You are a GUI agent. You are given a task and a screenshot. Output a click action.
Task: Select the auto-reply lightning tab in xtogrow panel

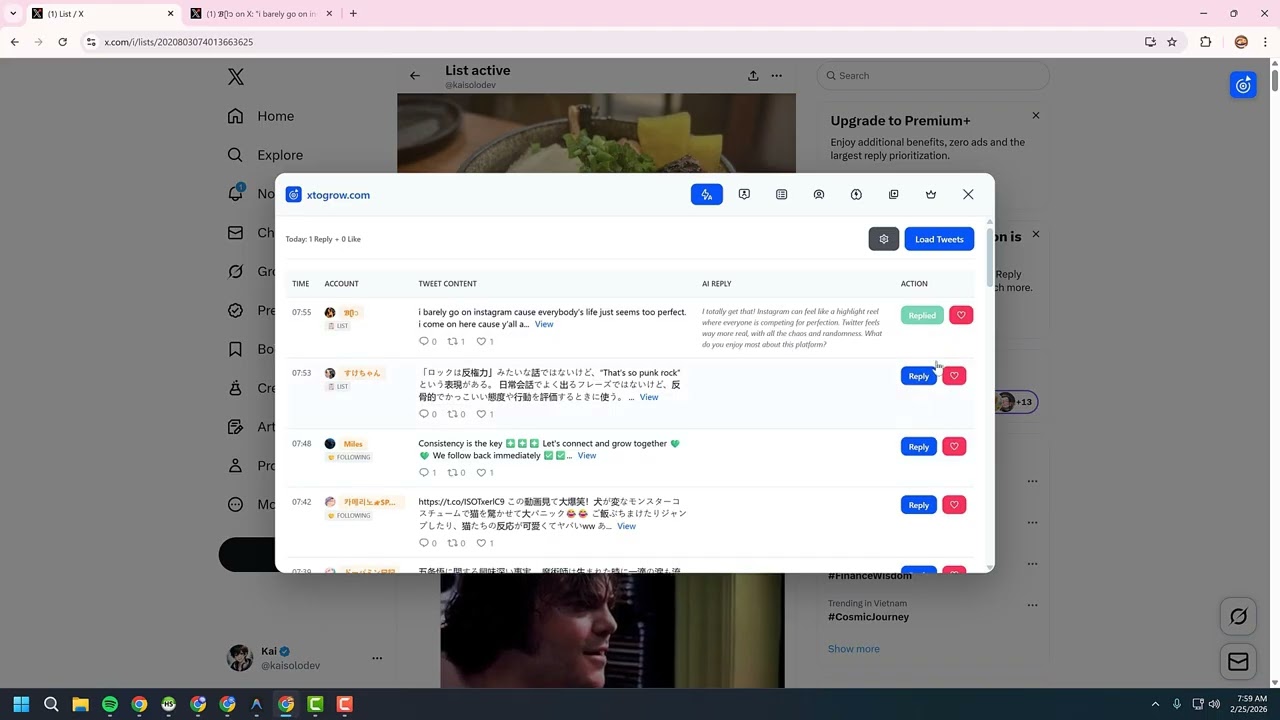[706, 195]
